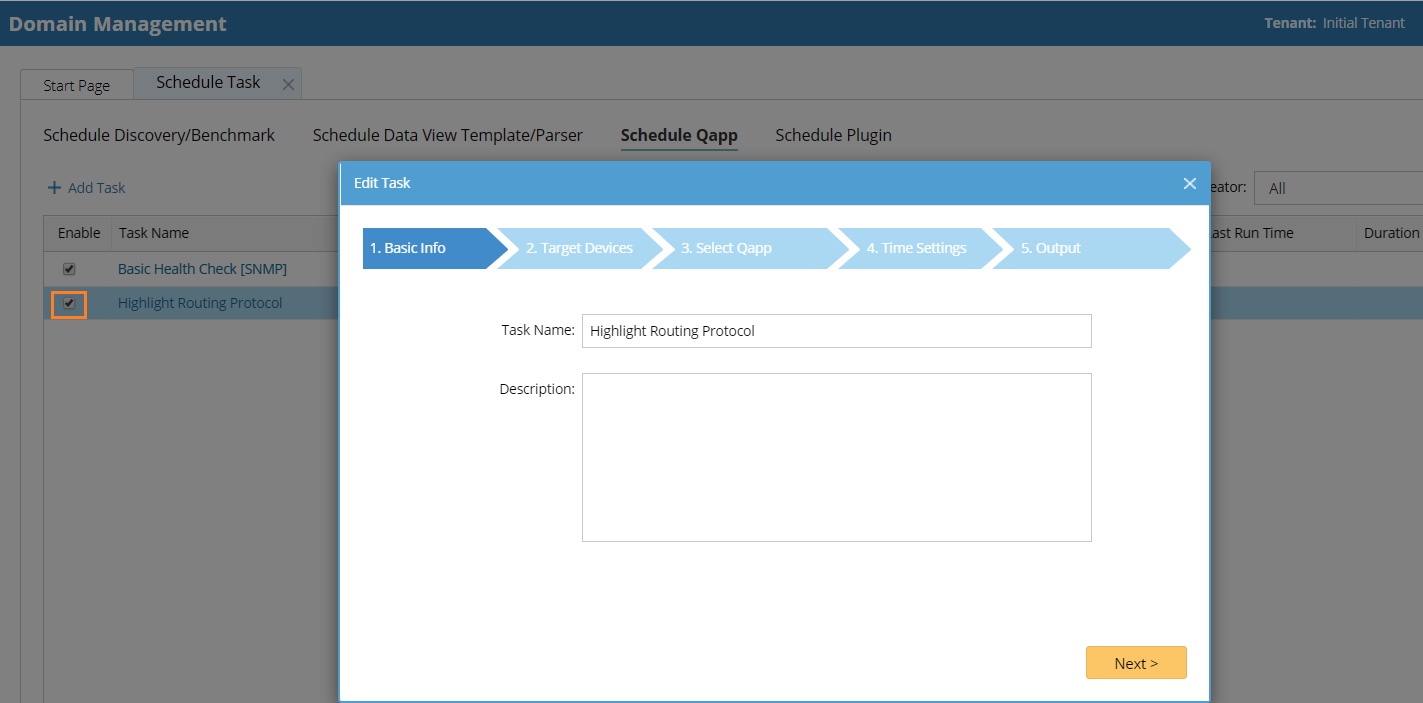Toggle Basic Health Check [SNMP] enable checkbox
This screenshot has height=703, width=1423.
click(69, 269)
